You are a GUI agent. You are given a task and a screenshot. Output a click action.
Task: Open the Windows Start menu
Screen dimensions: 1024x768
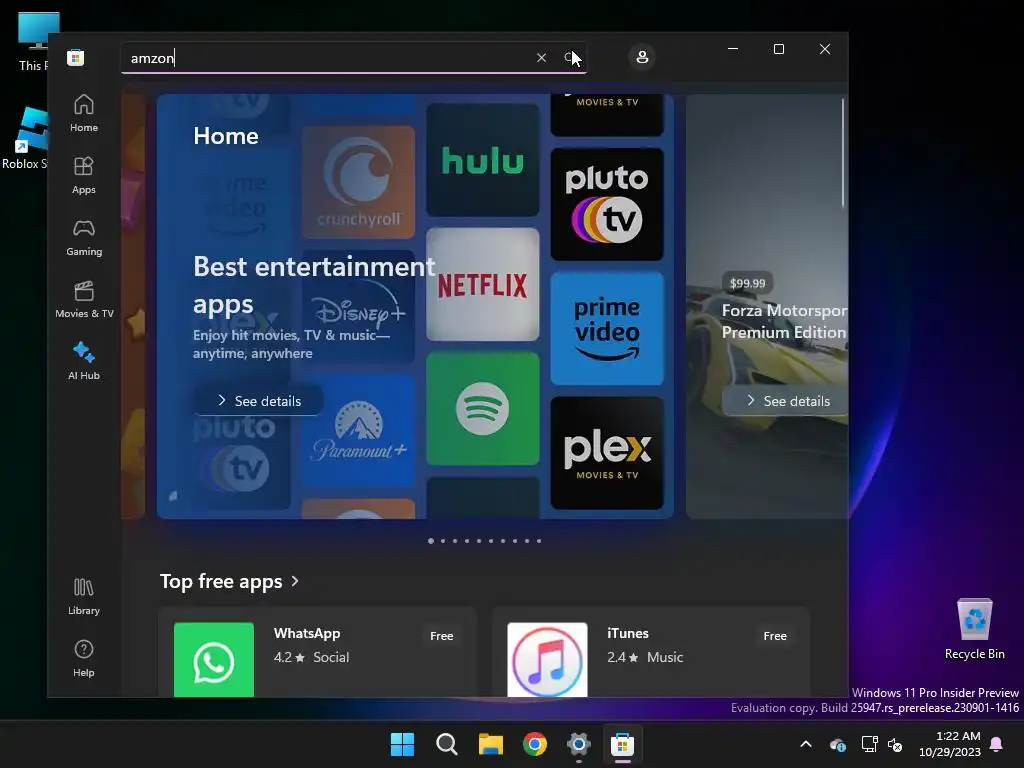point(402,744)
